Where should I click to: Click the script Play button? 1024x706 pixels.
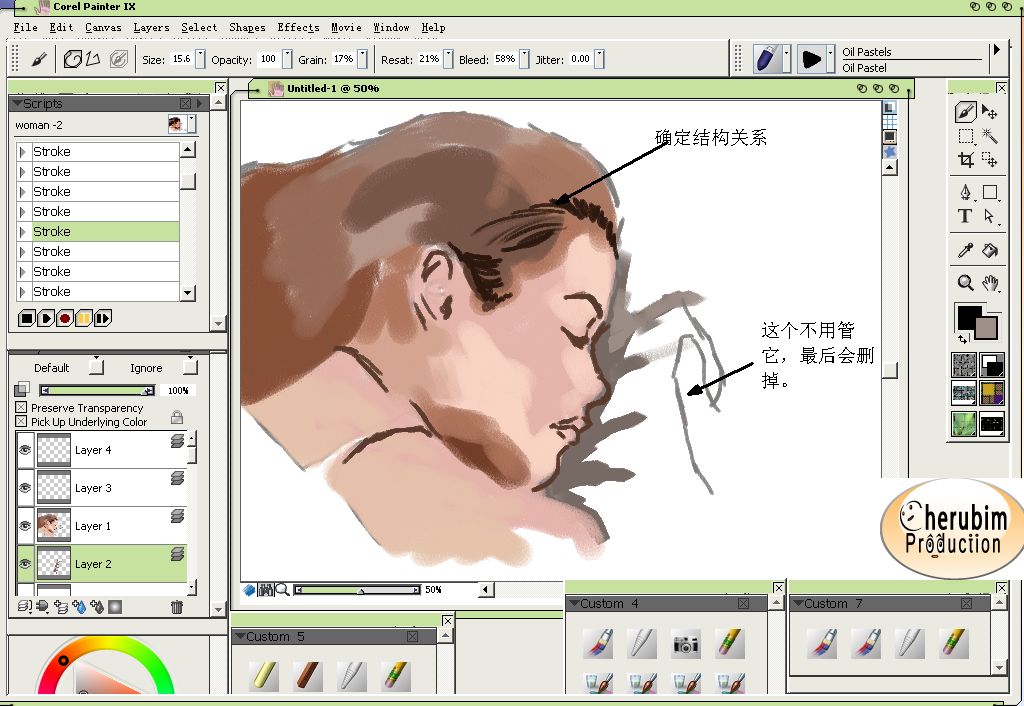click(46, 319)
